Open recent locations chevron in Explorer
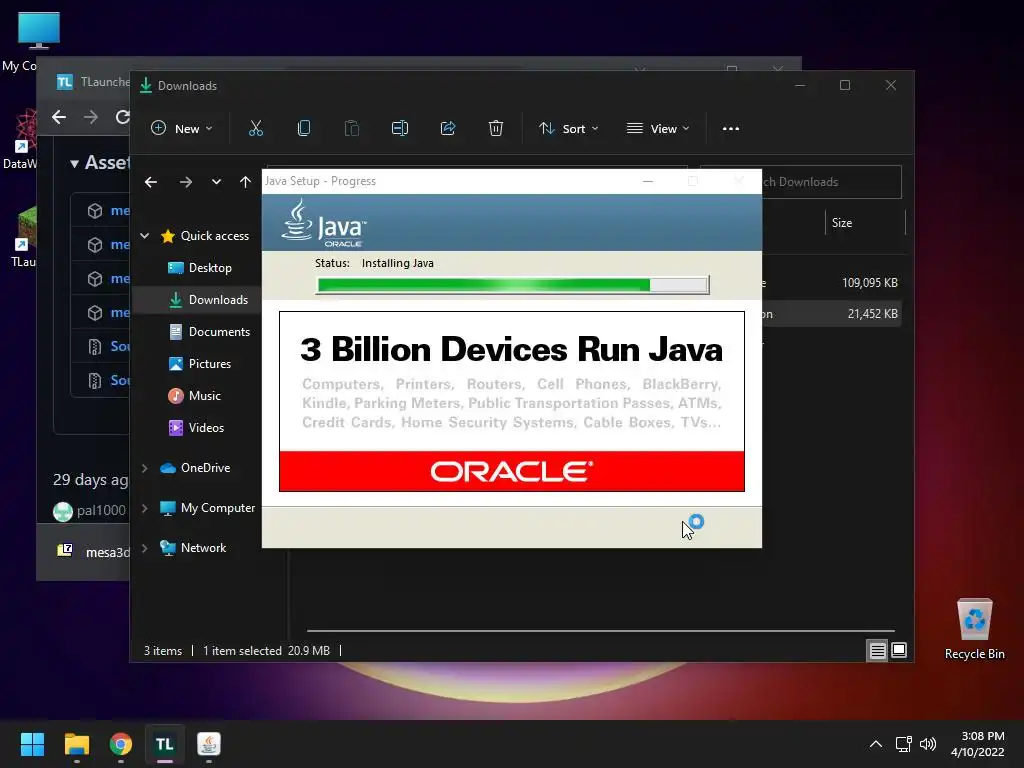 pyautogui.click(x=216, y=182)
